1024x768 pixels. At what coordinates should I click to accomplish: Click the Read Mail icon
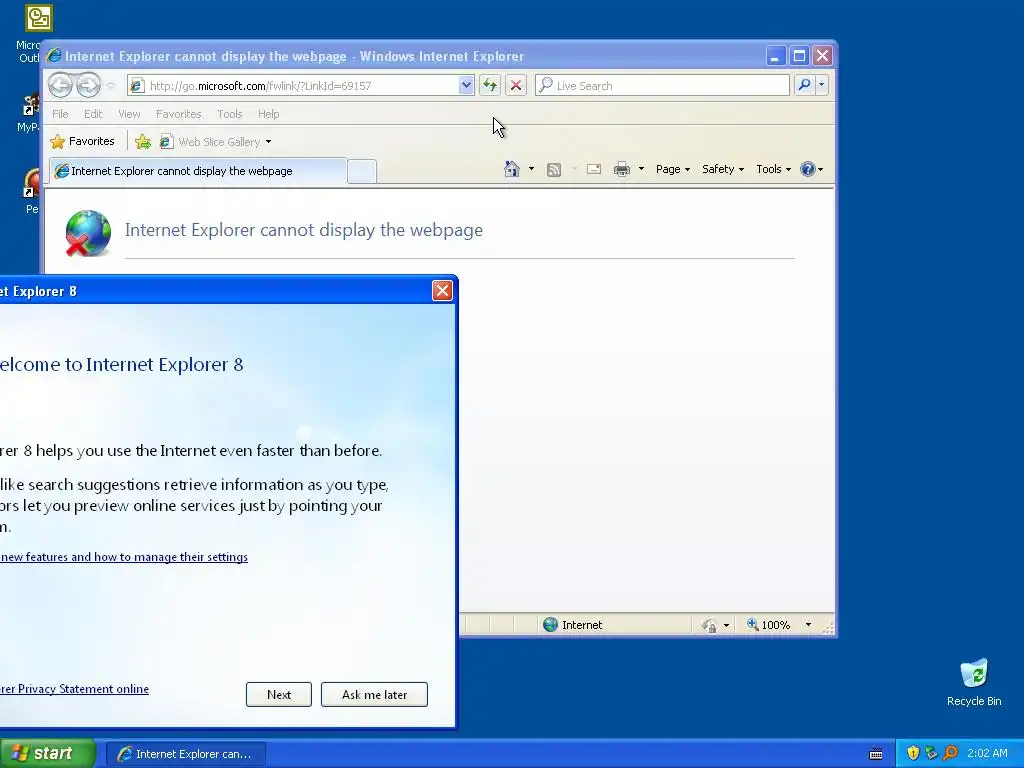click(594, 169)
